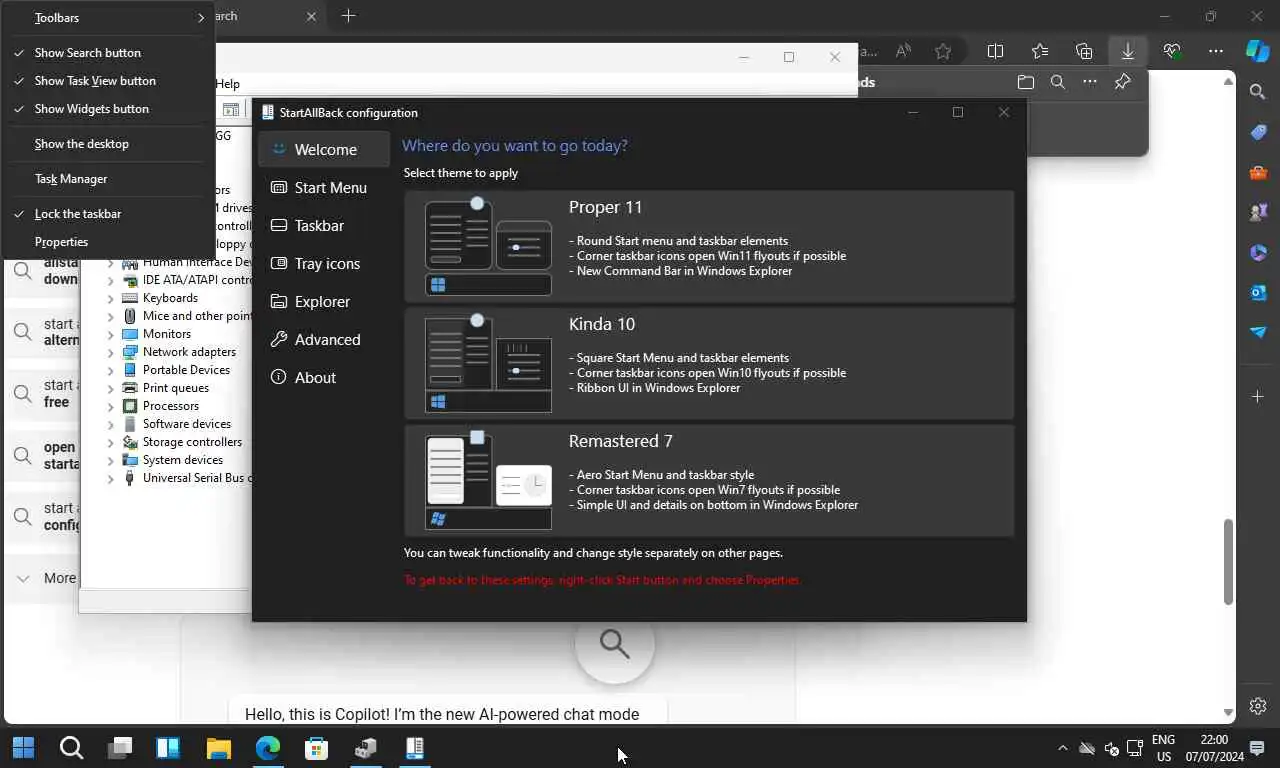Expand Network adapters category
The image size is (1280, 768).
pyautogui.click(x=111, y=352)
